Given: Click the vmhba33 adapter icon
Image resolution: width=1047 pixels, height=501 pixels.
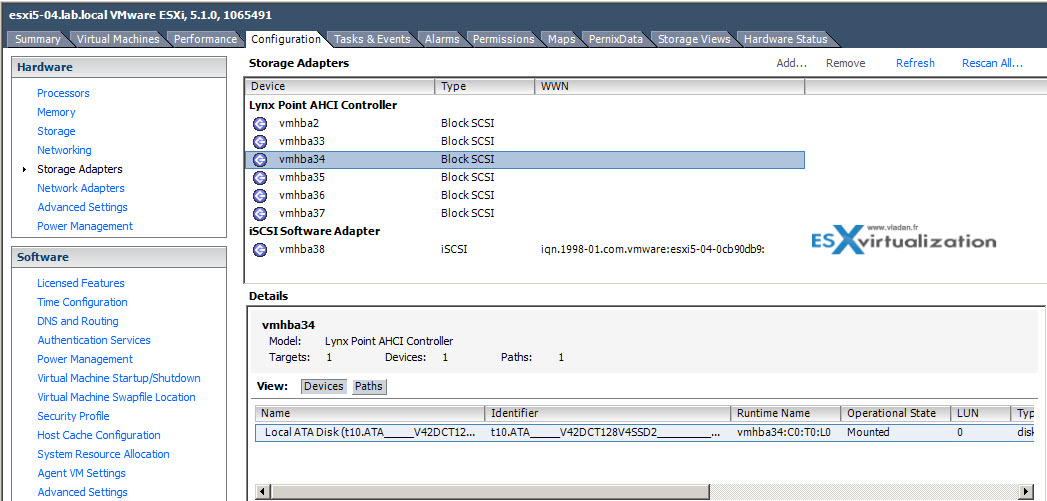Looking at the screenshot, I should (x=260, y=142).
